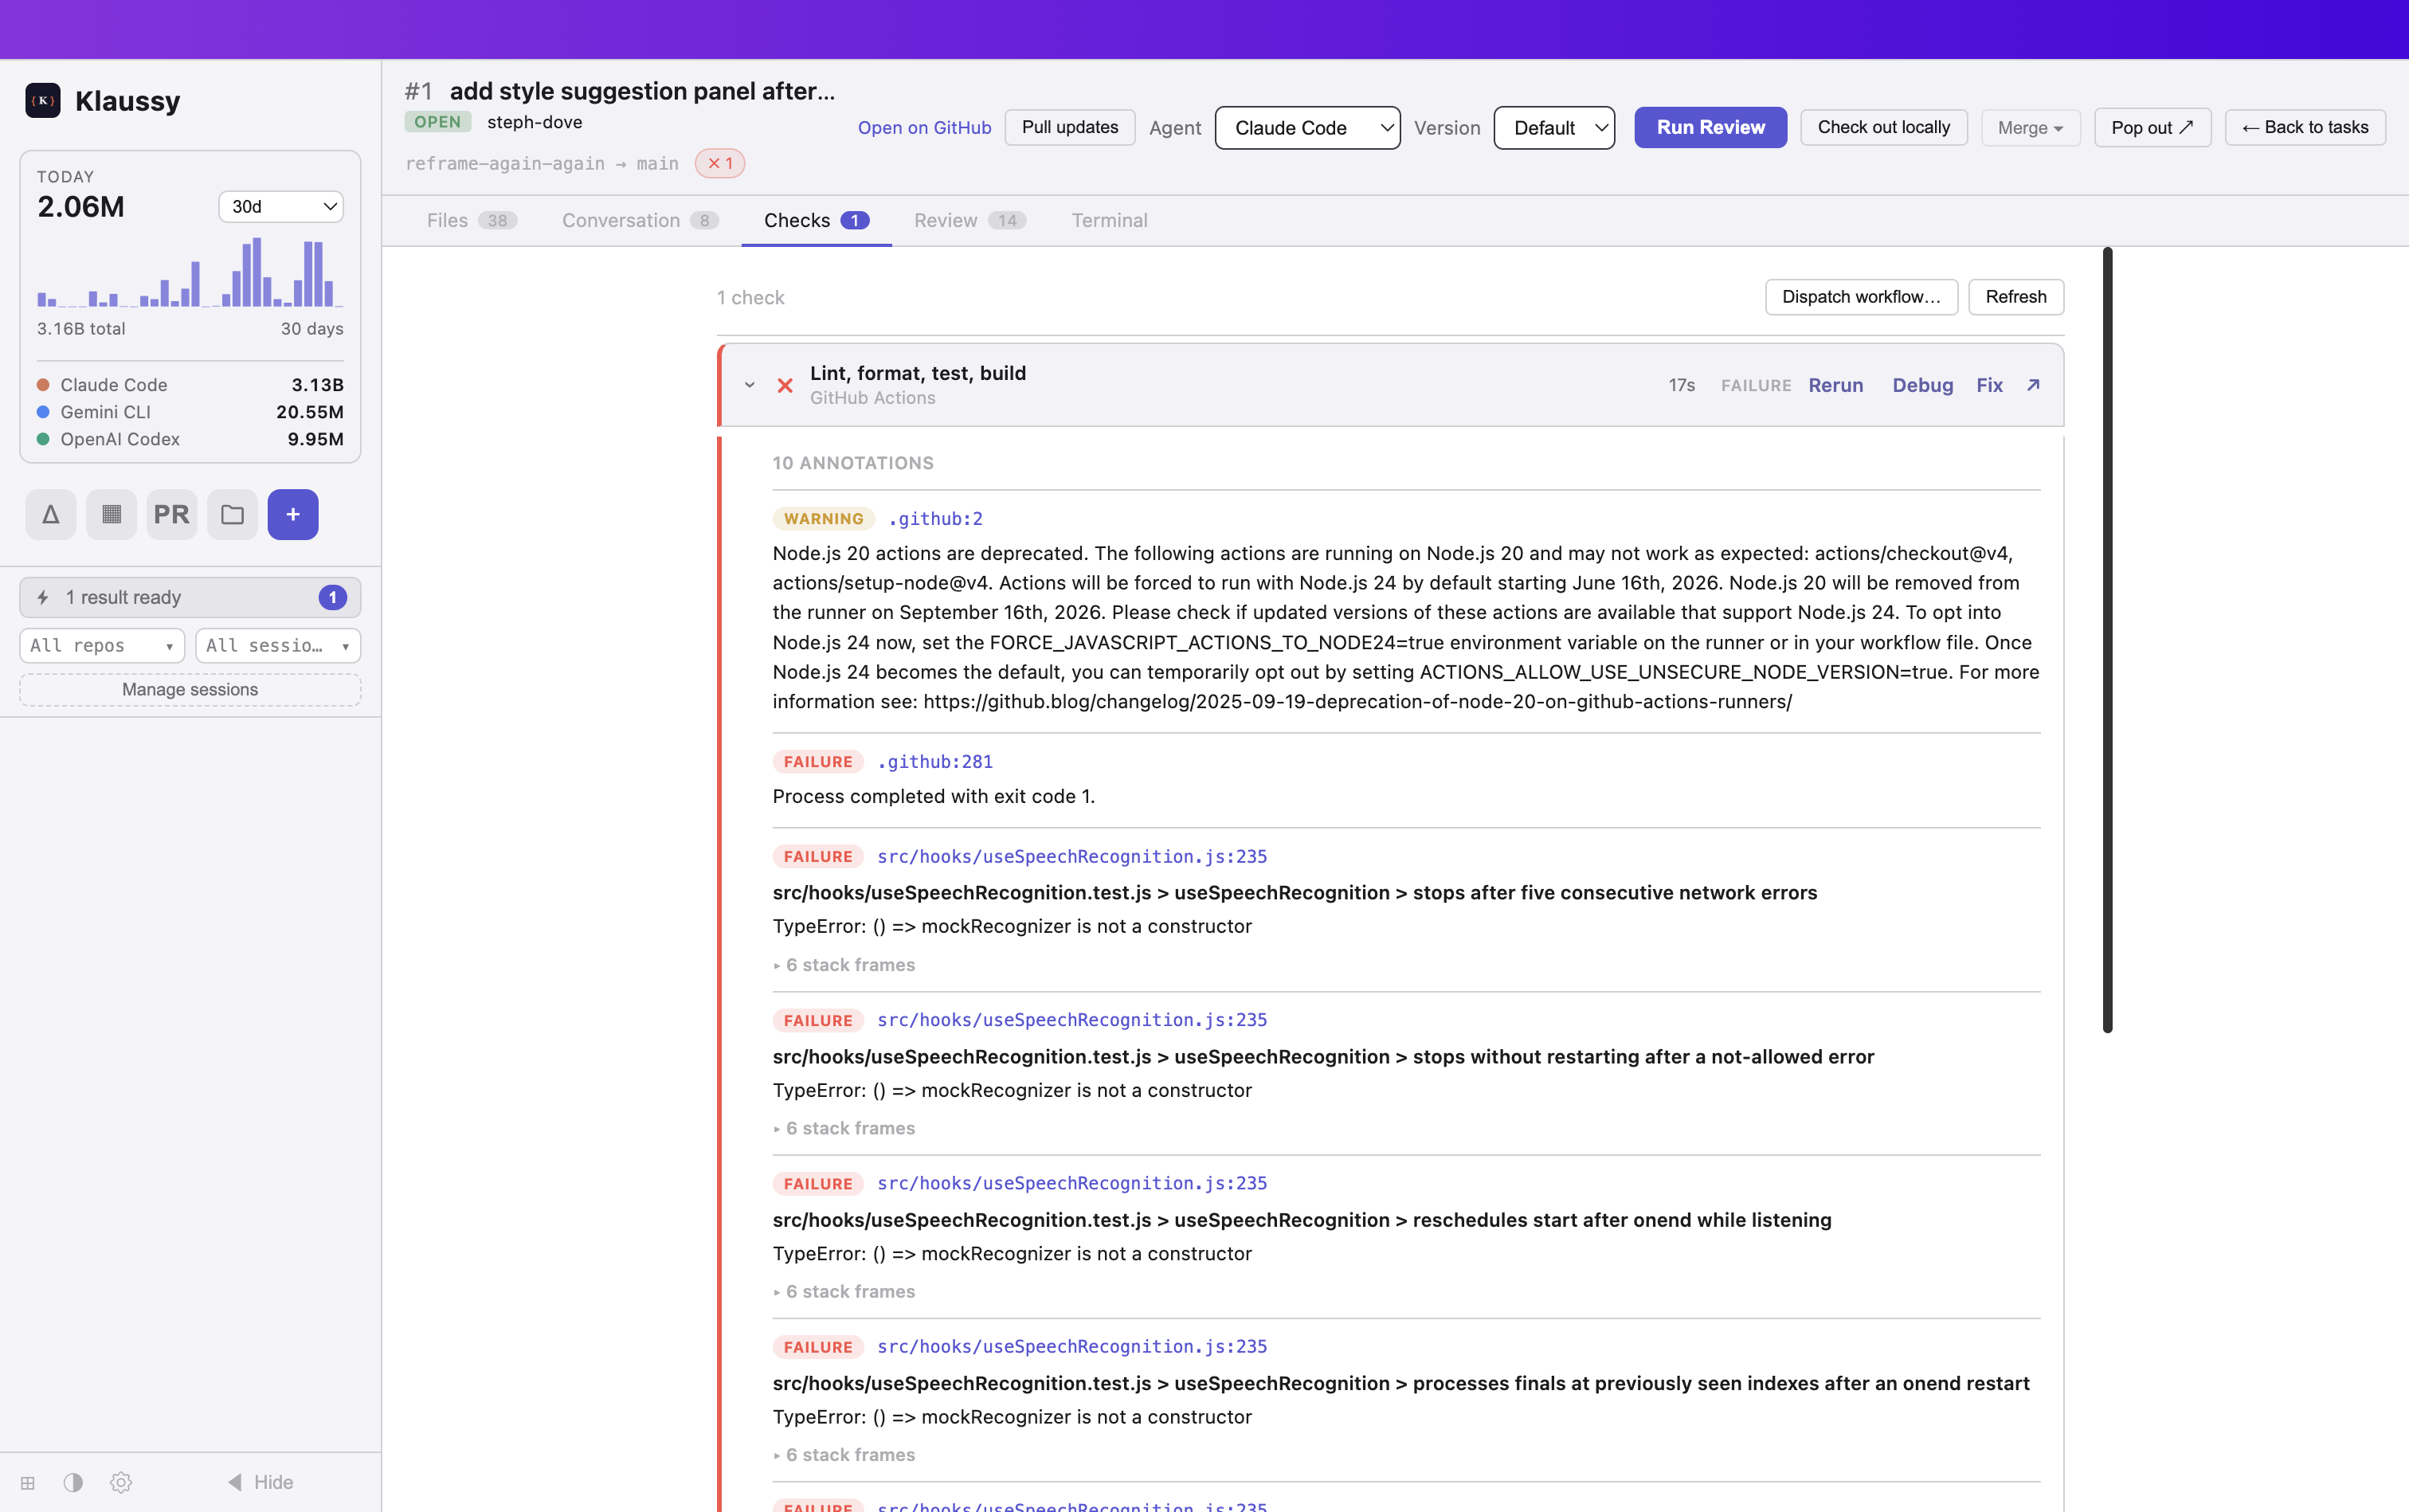Click the 1 result ready banner
Screen dimensions: 2409x1512
[190, 598]
